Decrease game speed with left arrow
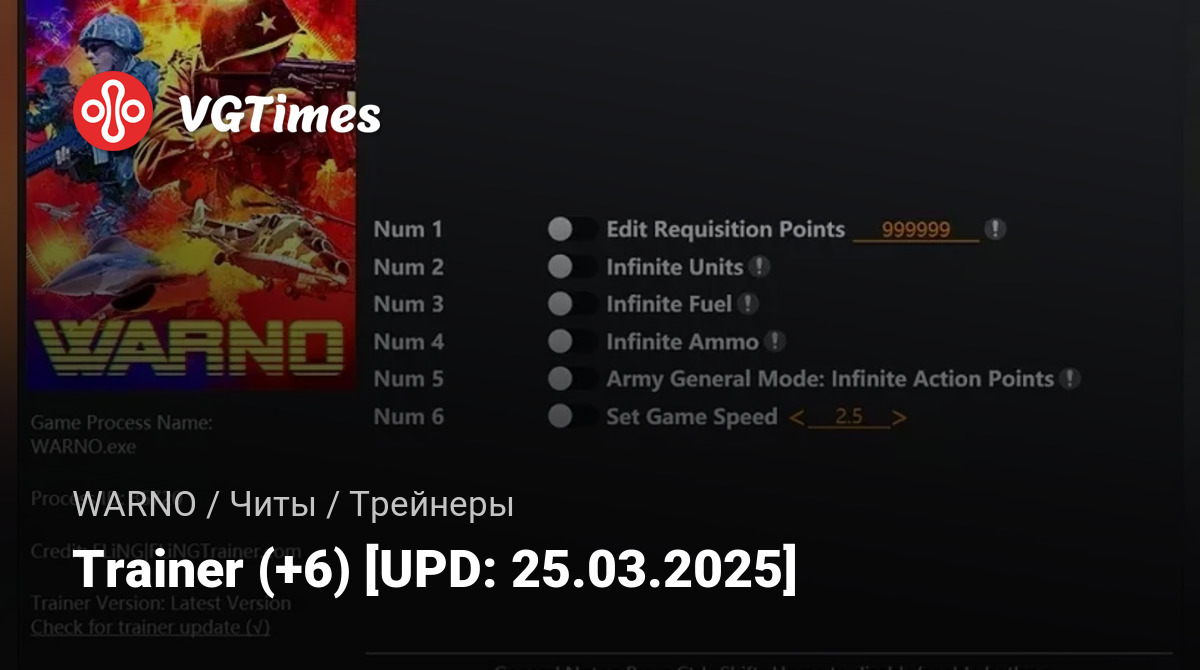1200x670 pixels. point(797,418)
